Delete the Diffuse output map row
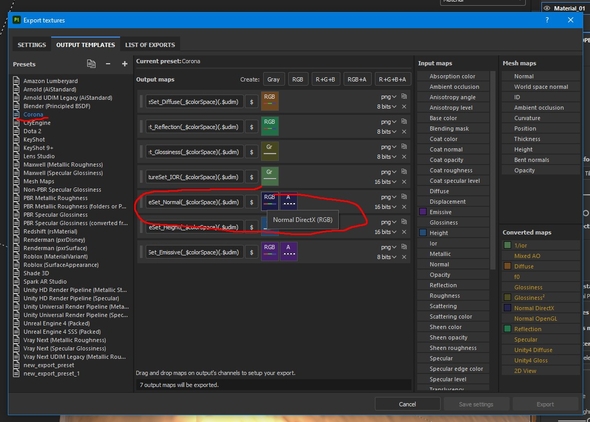The width and height of the screenshot is (590, 422). pyautogui.click(x=404, y=107)
